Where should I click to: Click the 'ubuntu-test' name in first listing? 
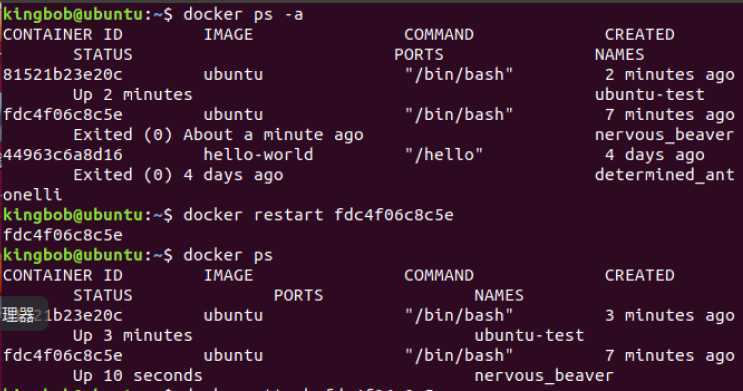(650, 95)
